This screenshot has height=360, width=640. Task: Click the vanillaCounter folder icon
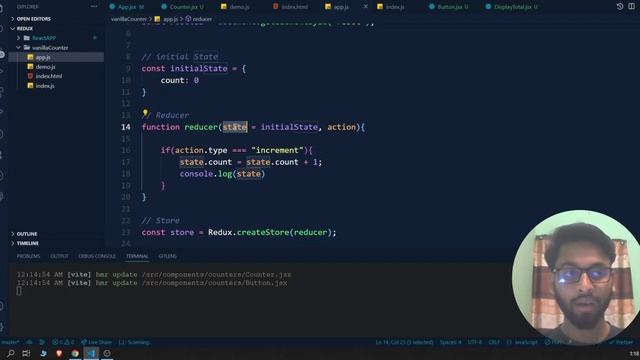click(x=27, y=48)
